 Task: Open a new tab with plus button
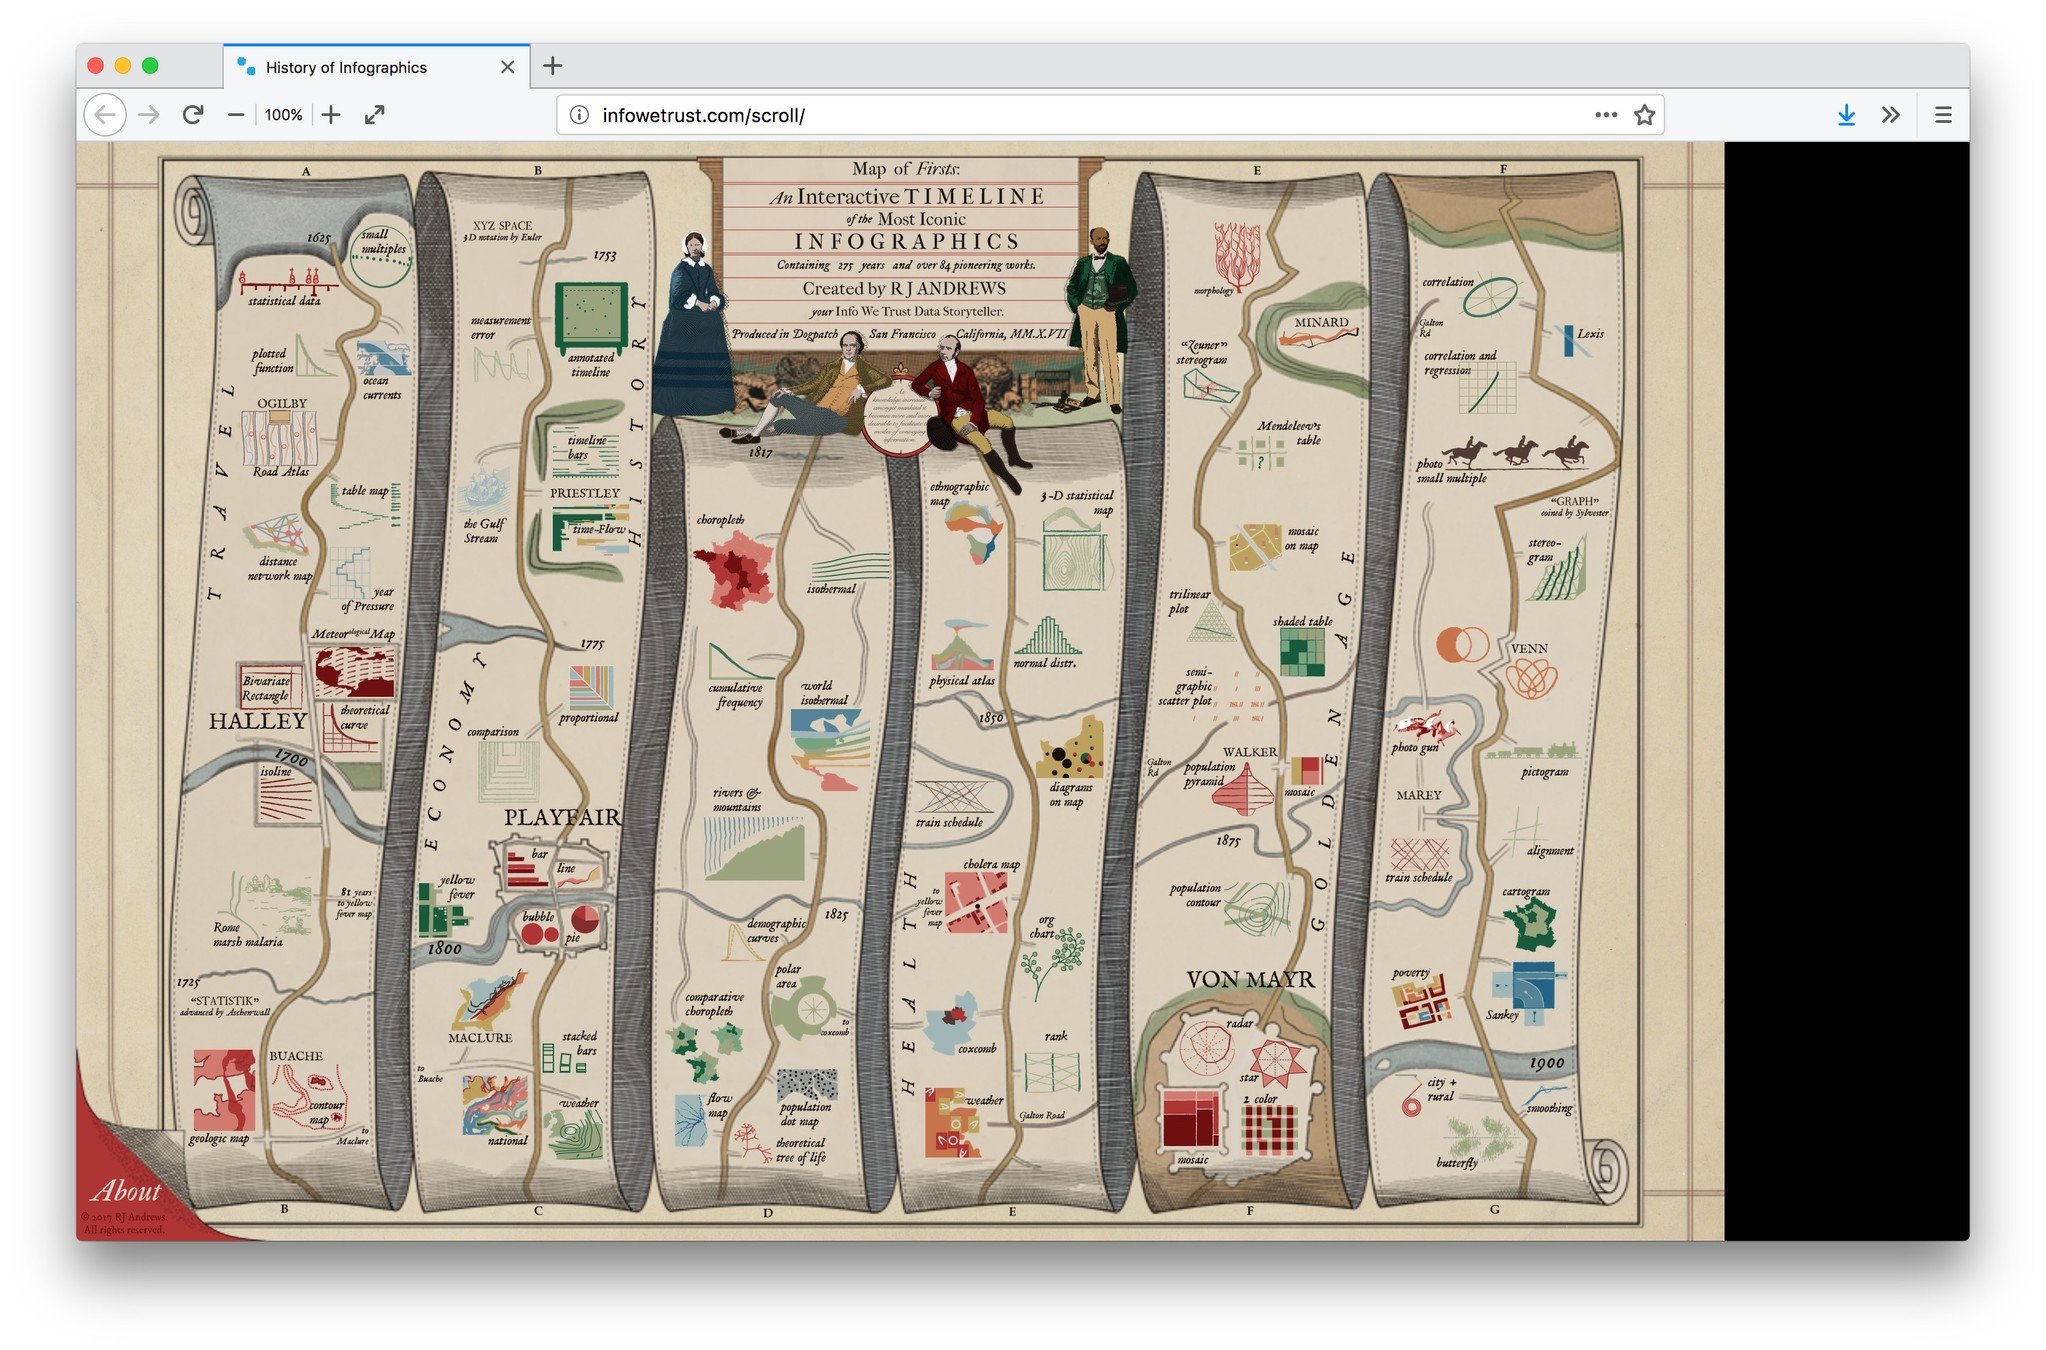click(553, 66)
